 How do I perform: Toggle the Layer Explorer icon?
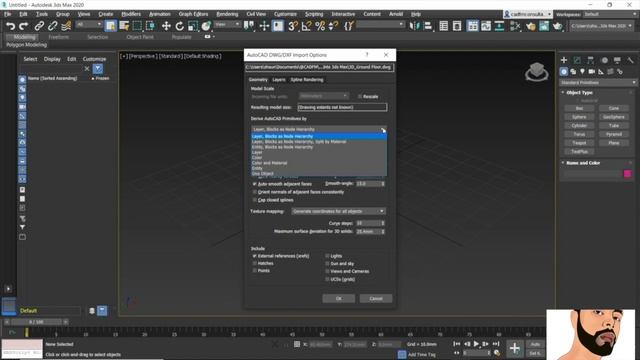tap(457, 26)
